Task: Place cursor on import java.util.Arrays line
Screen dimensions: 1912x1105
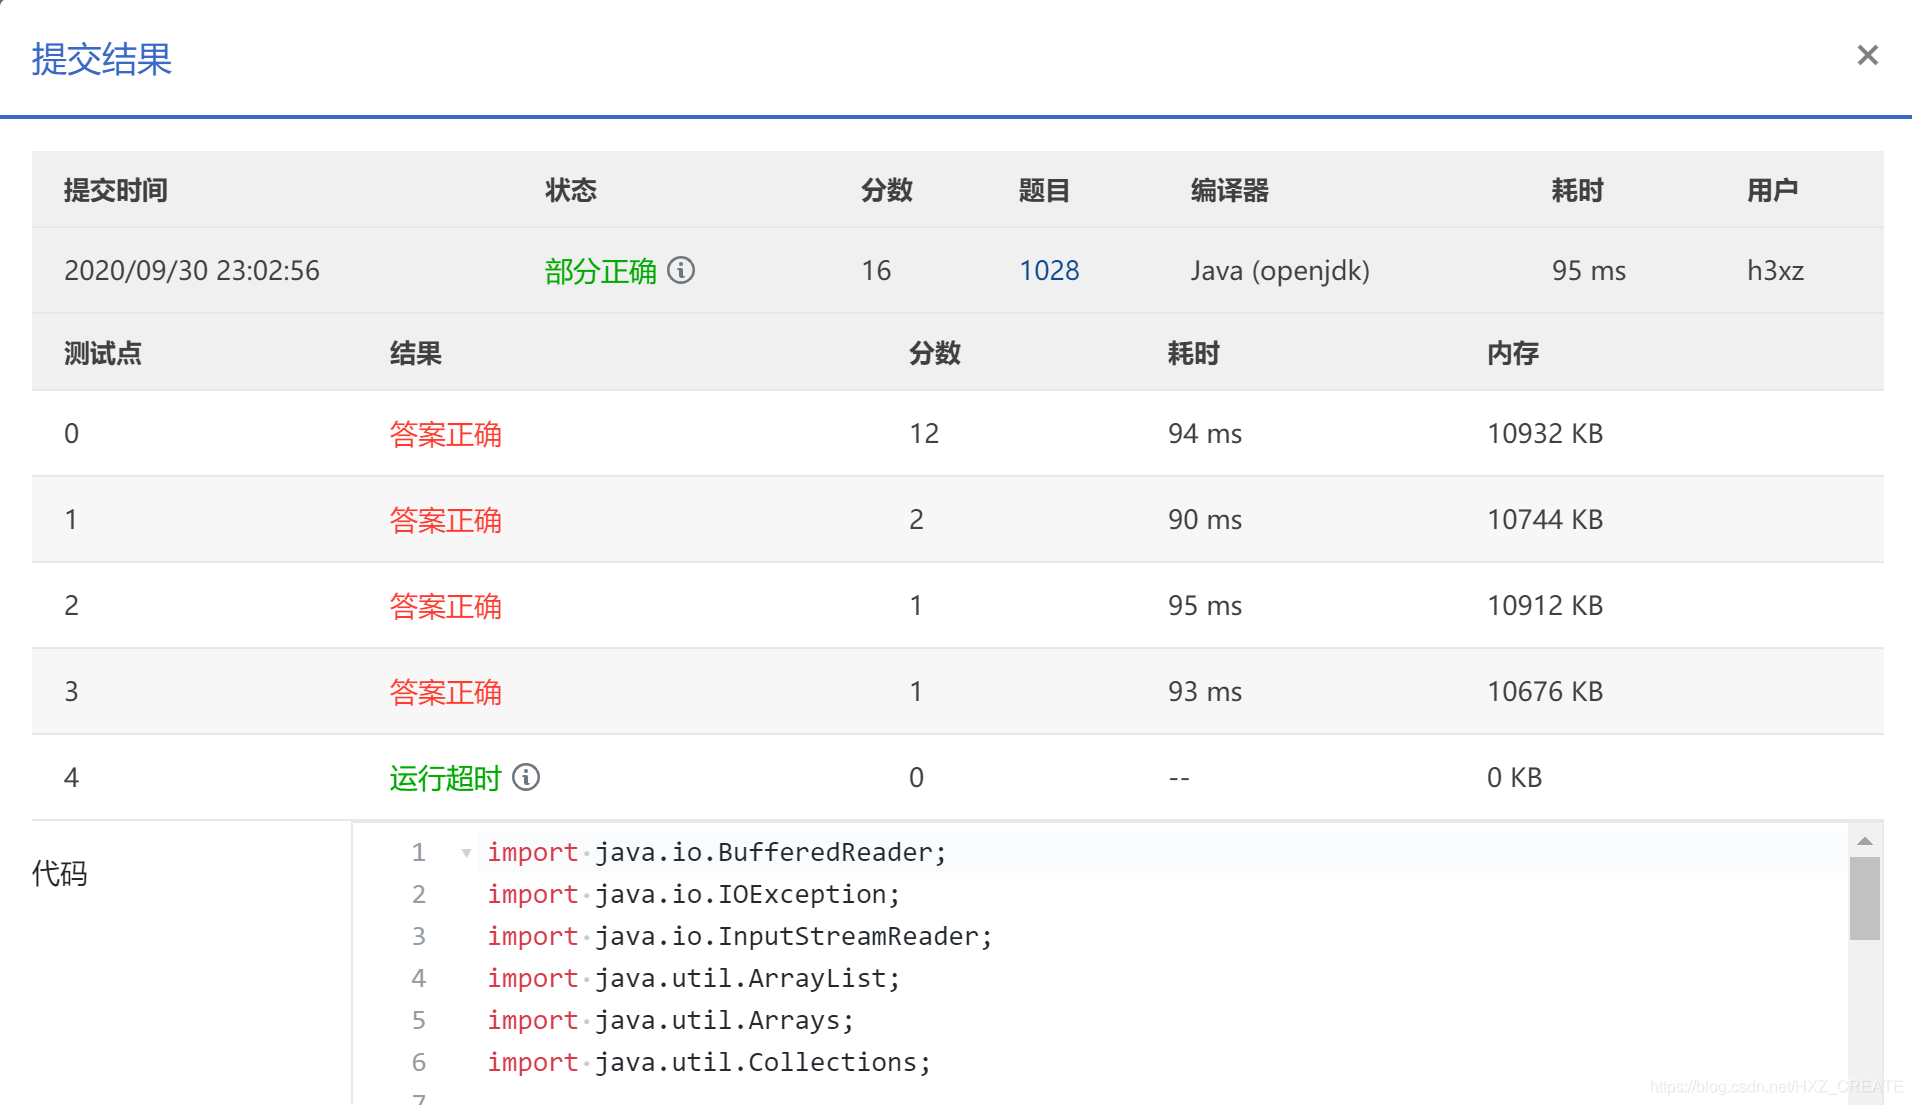Action: tap(670, 1021)
